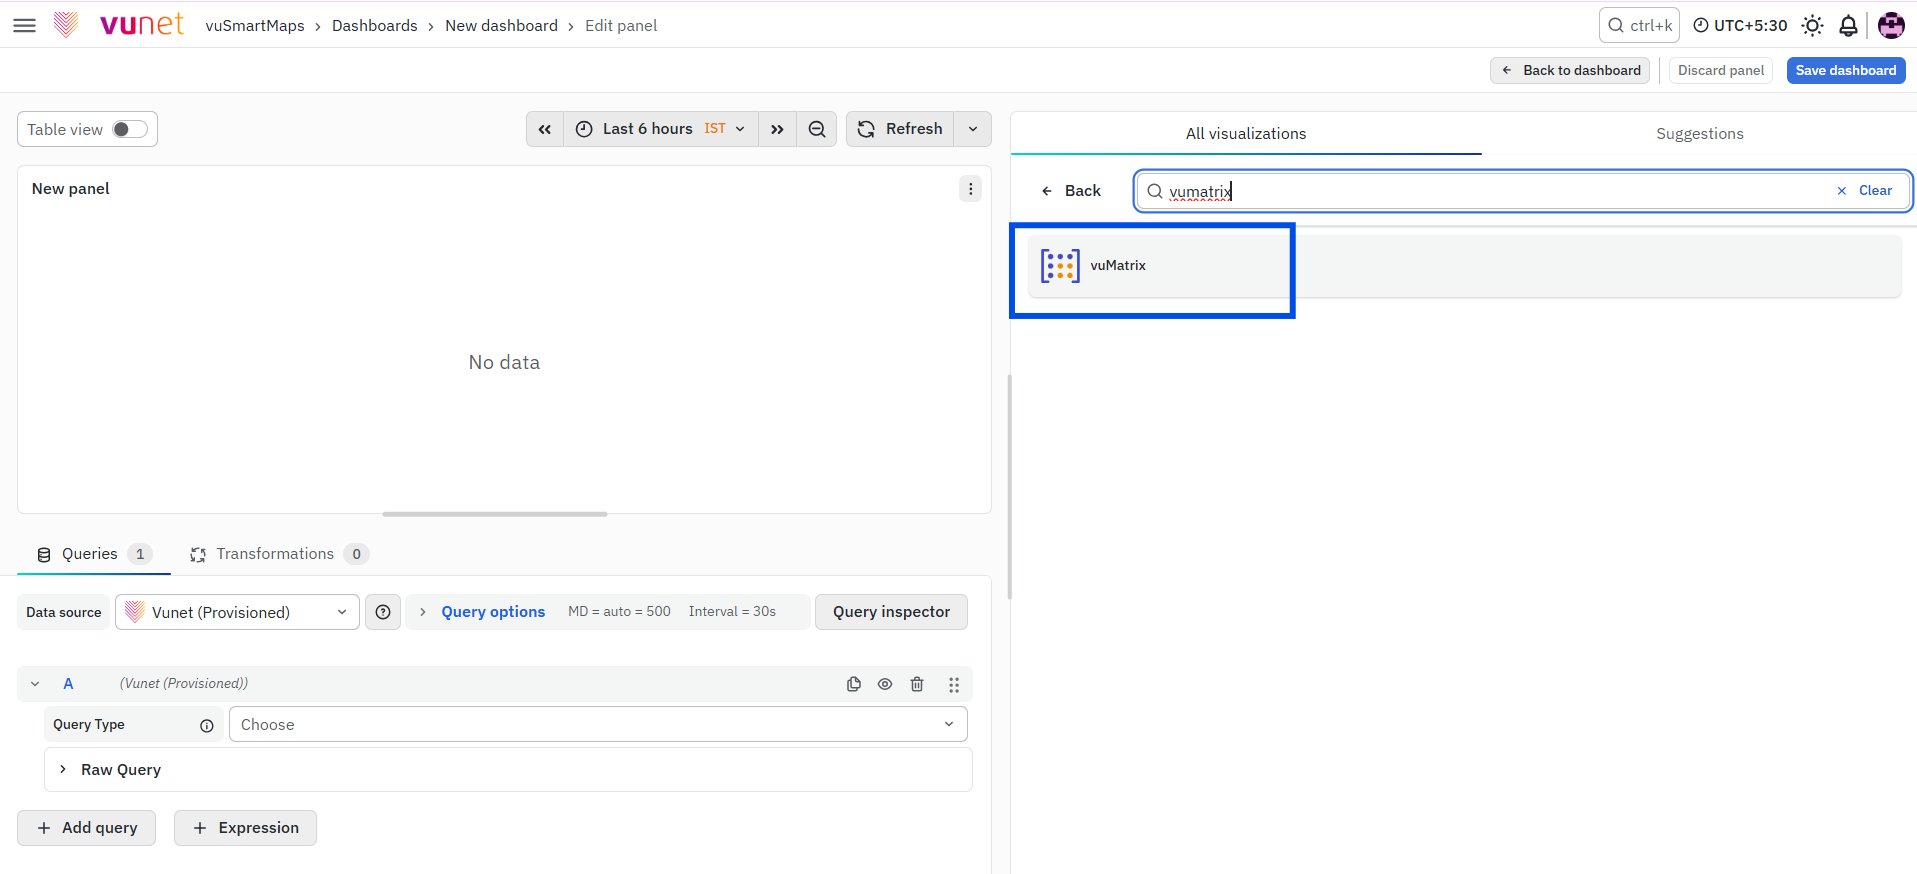
Task: Click the Expression button
Action: click(x=246, y=828)
